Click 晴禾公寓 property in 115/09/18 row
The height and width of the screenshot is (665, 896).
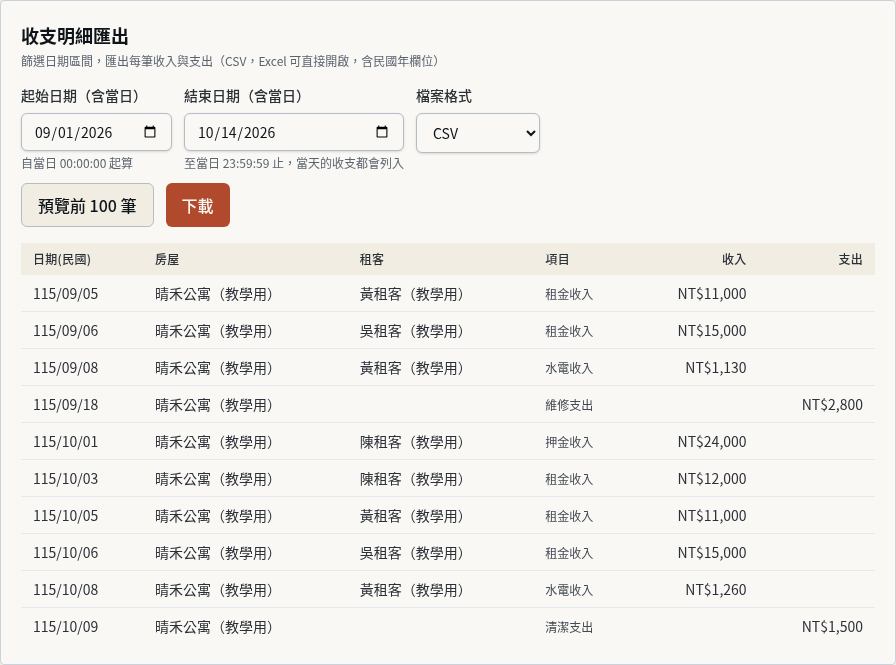(214, 405)
